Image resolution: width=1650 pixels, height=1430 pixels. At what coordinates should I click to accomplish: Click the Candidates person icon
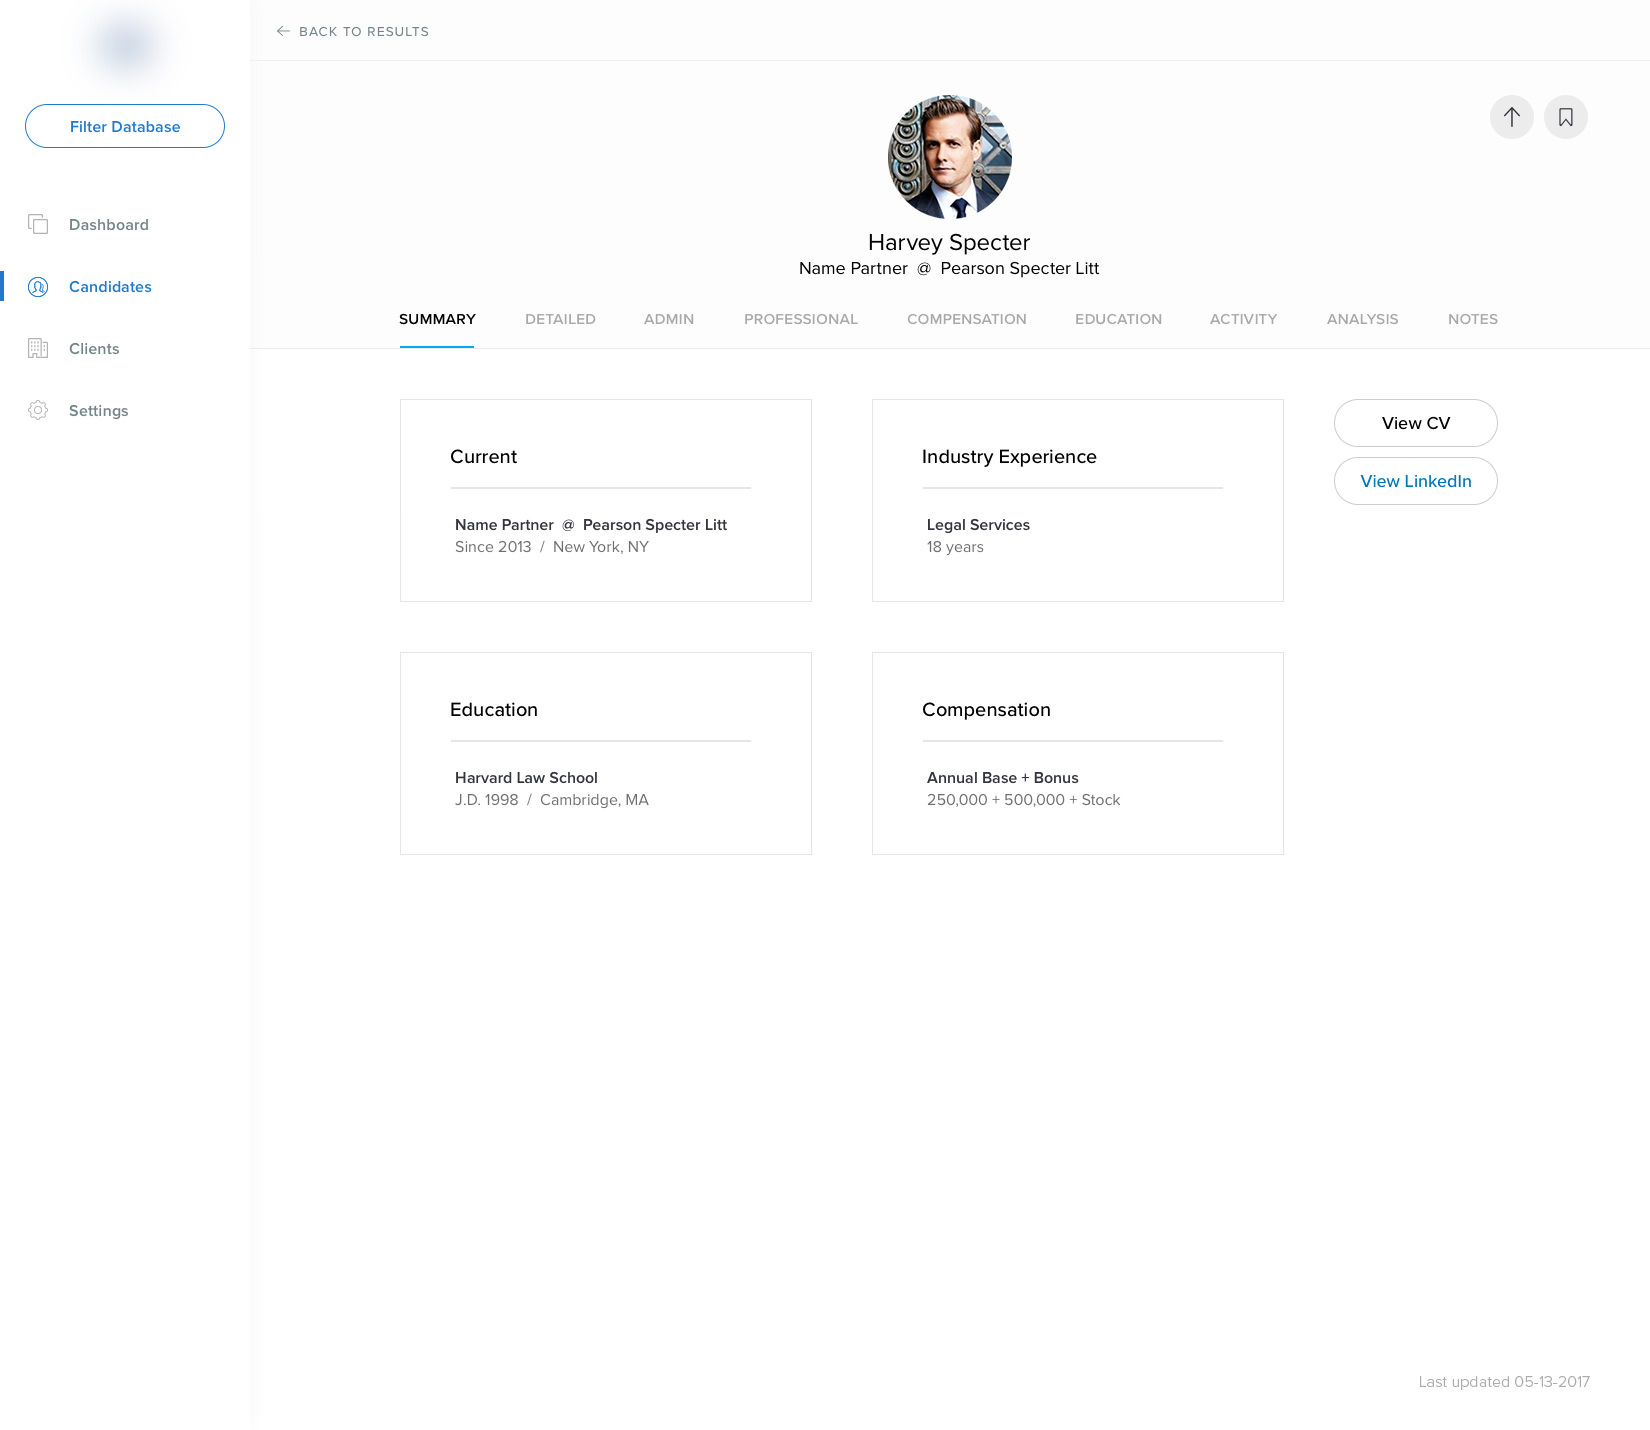(38, 287)
